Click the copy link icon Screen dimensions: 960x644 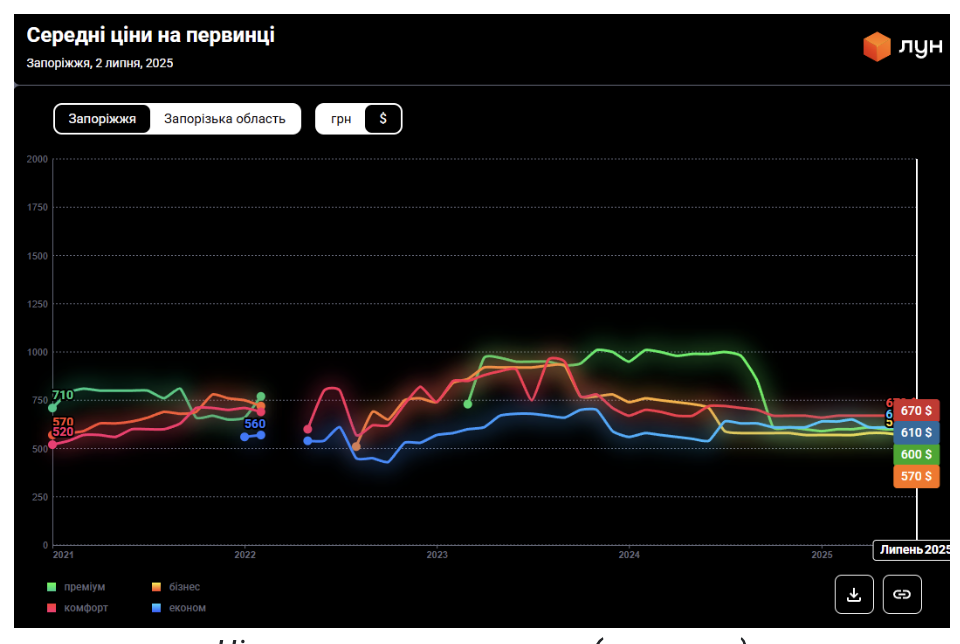click(902, 594)
